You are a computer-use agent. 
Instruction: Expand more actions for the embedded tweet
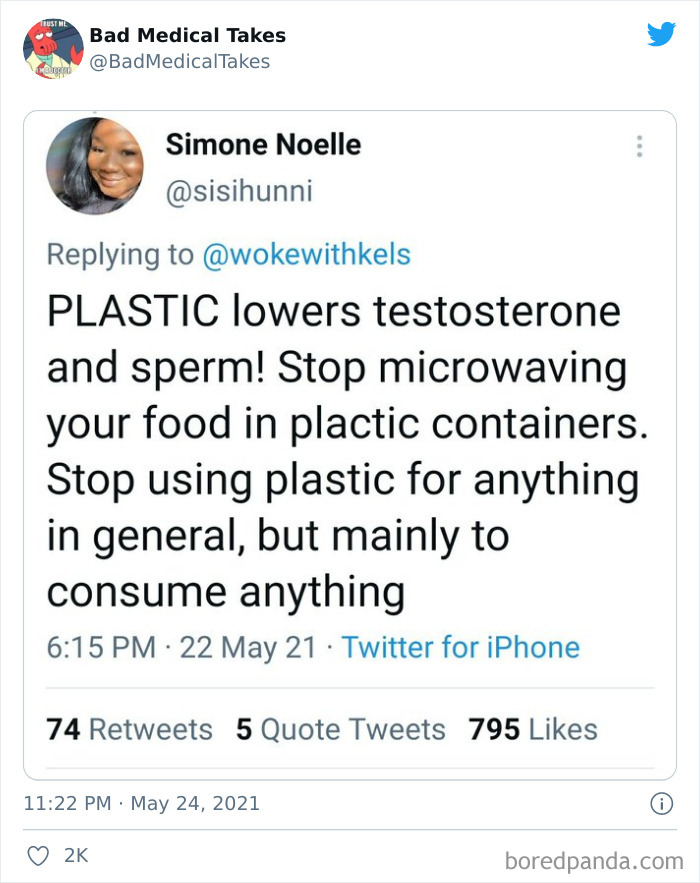click(638, 146)
